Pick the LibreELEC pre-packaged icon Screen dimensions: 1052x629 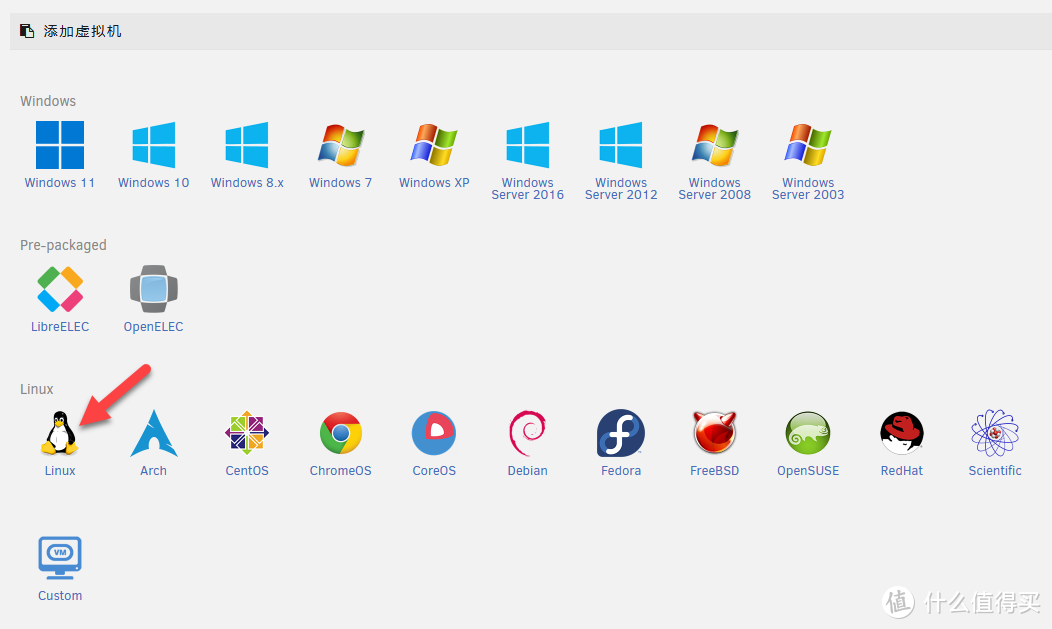(60, 289)
